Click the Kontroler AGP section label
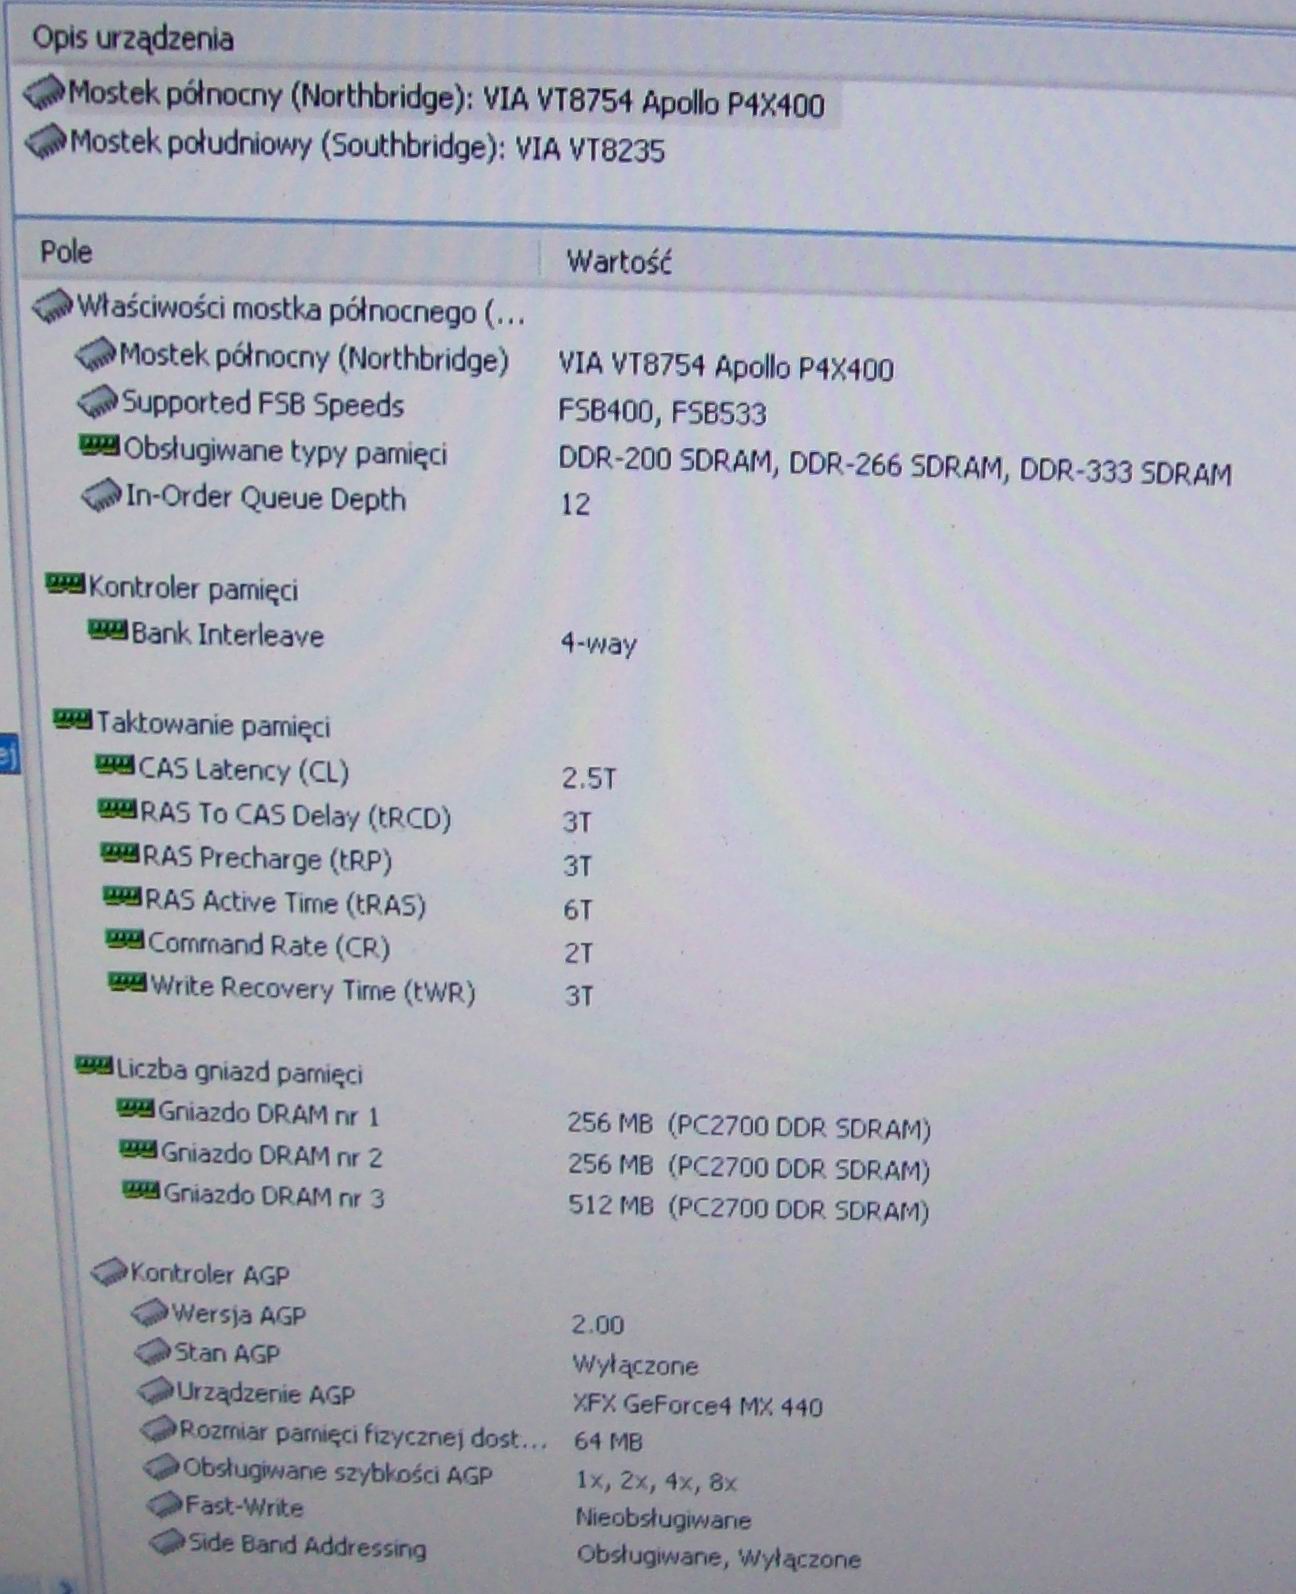 click(x=210, y=1274)
